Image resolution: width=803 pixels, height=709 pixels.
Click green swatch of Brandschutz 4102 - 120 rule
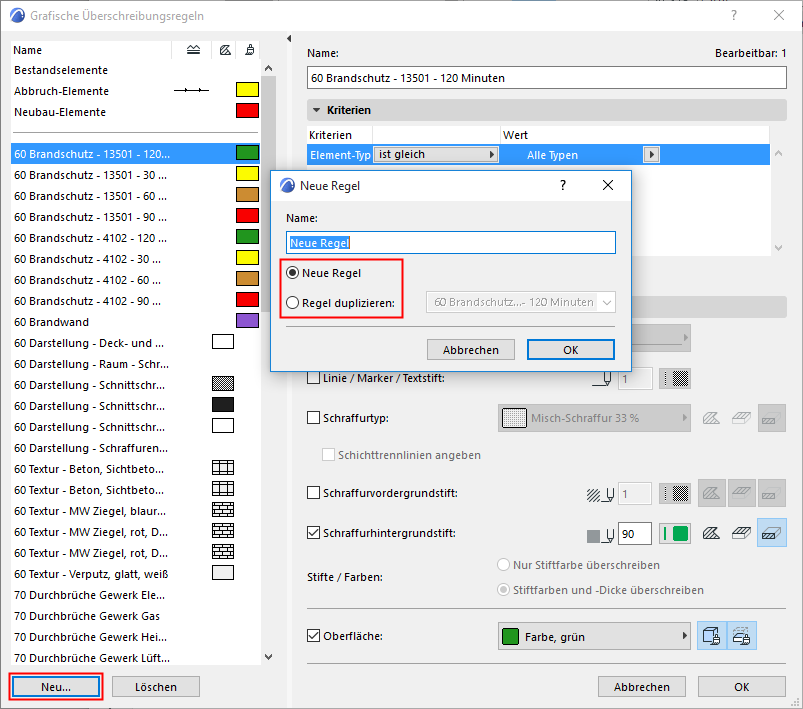click(247, 237)
